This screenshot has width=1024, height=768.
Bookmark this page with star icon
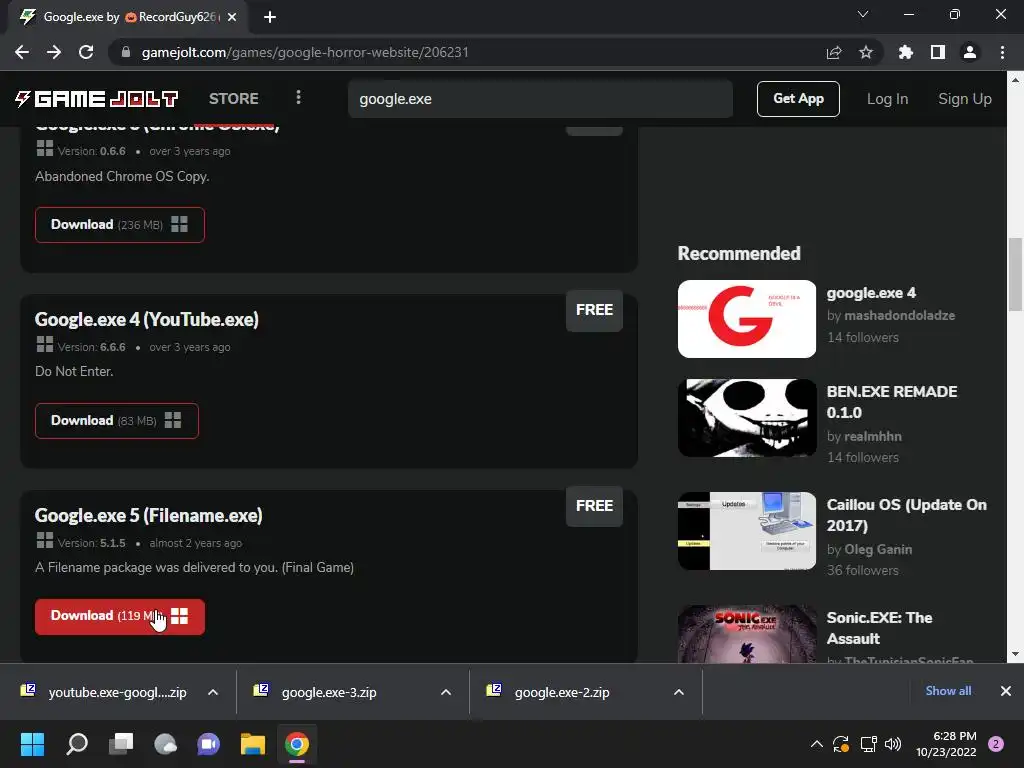point(866,52)
